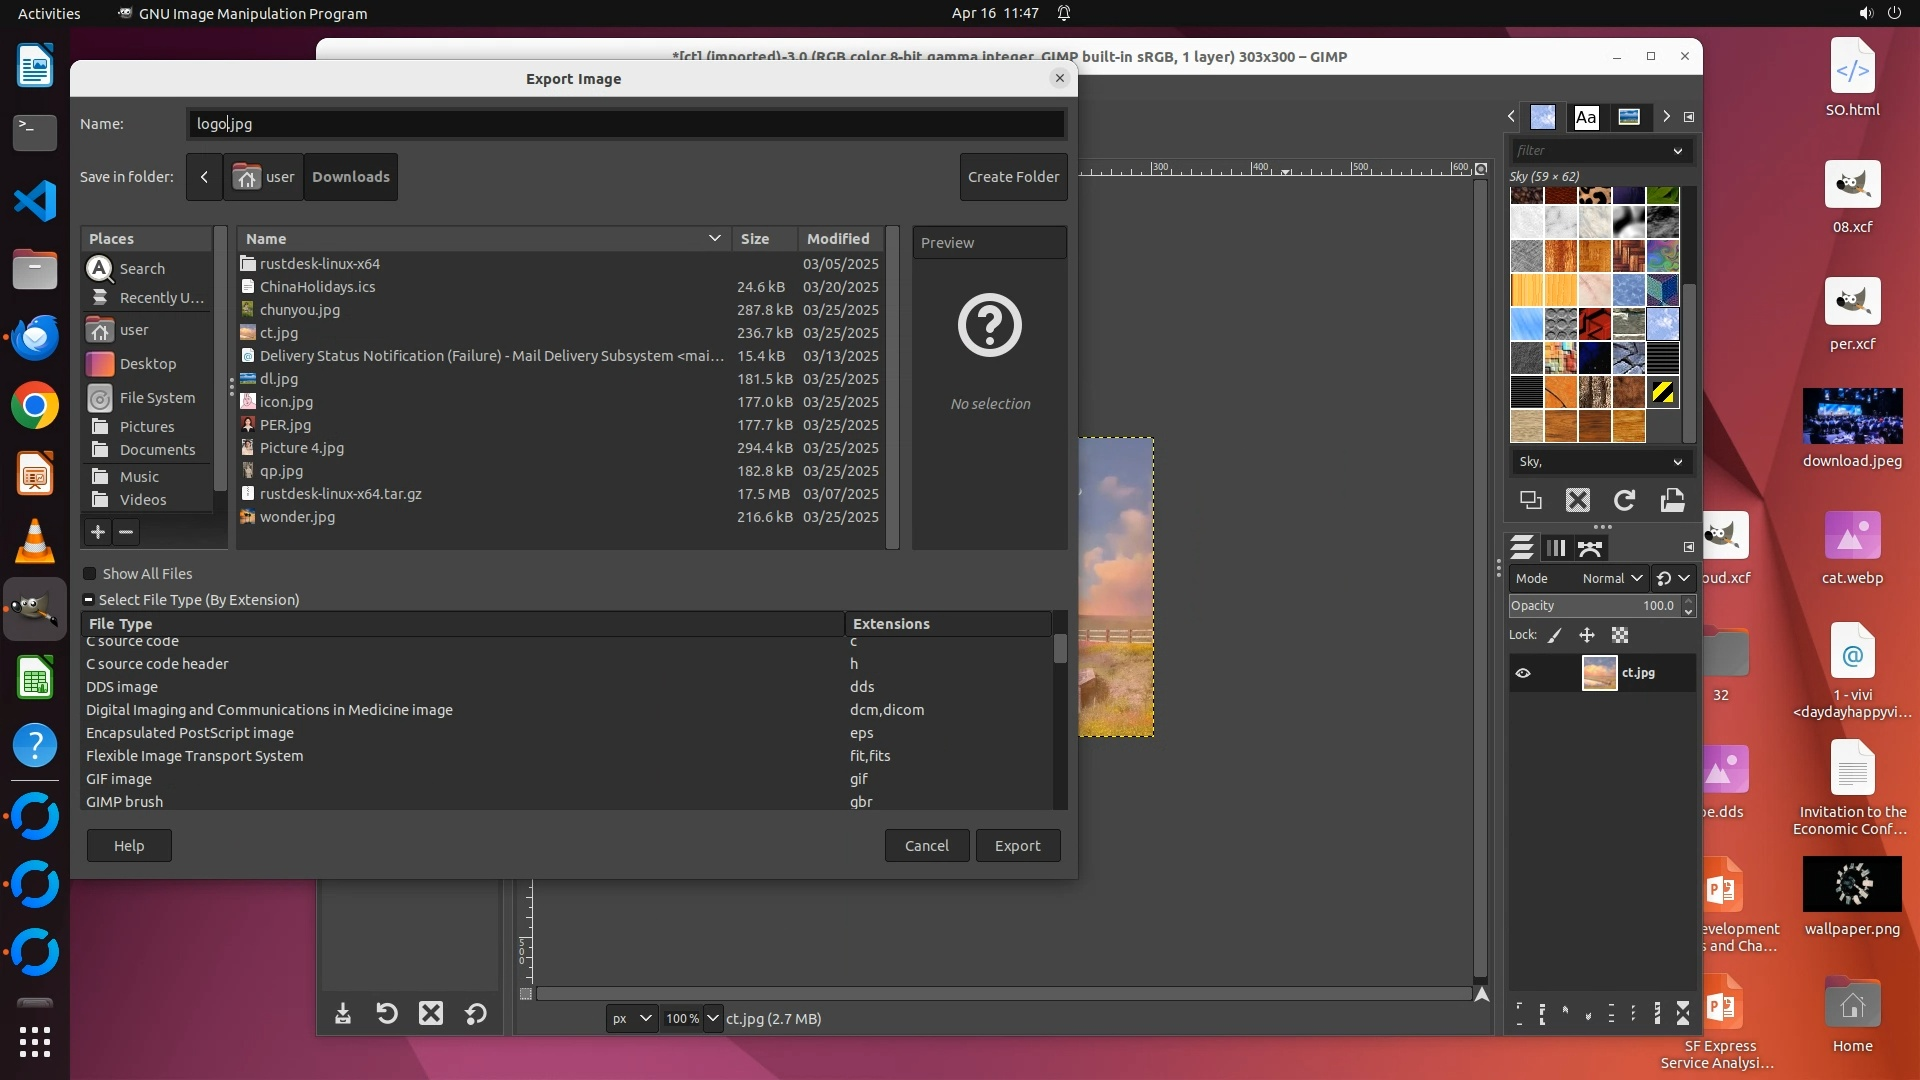Open pattern as image icon
The width and height of the screenshot is (1920, 1080).
[x=1672, y=500]
